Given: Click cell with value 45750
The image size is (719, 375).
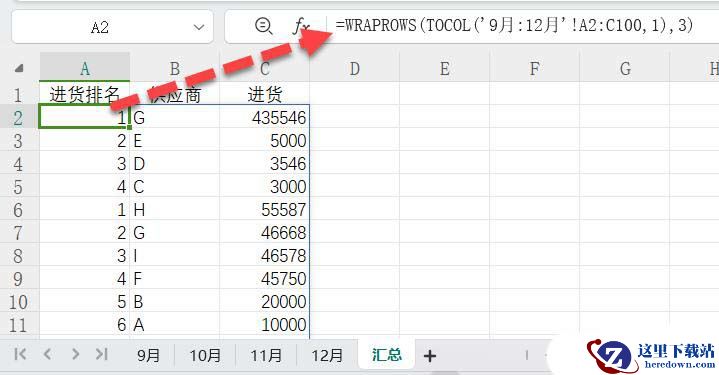Looking at the screenshot, I should click(265, 278).
